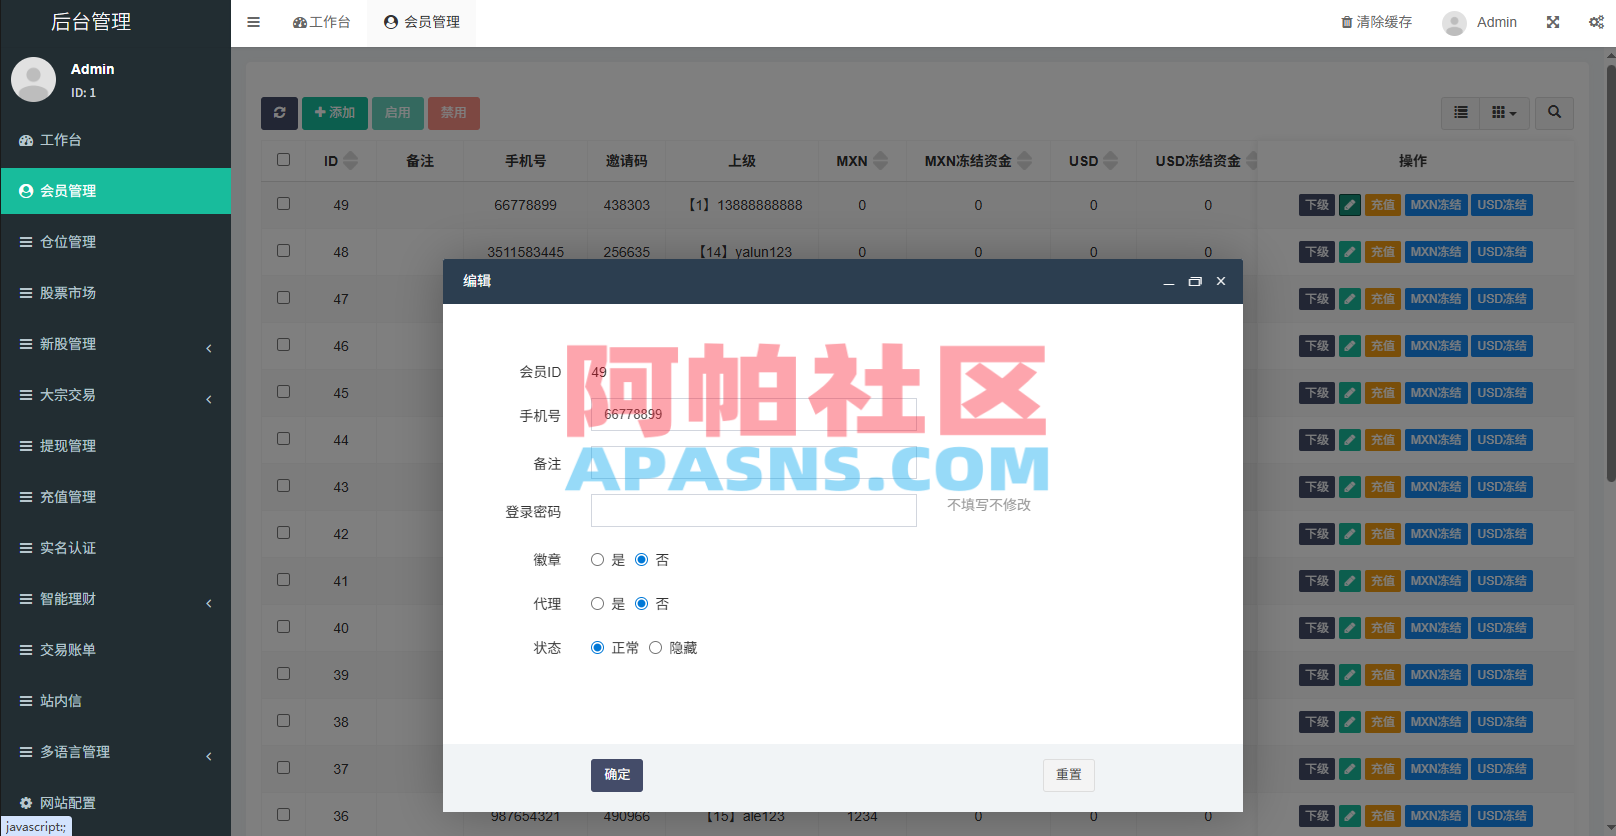Click the sidebar Admin profile avatar
The height and width of the screenshot is (836, 1616).
click(x=33, y=79)
